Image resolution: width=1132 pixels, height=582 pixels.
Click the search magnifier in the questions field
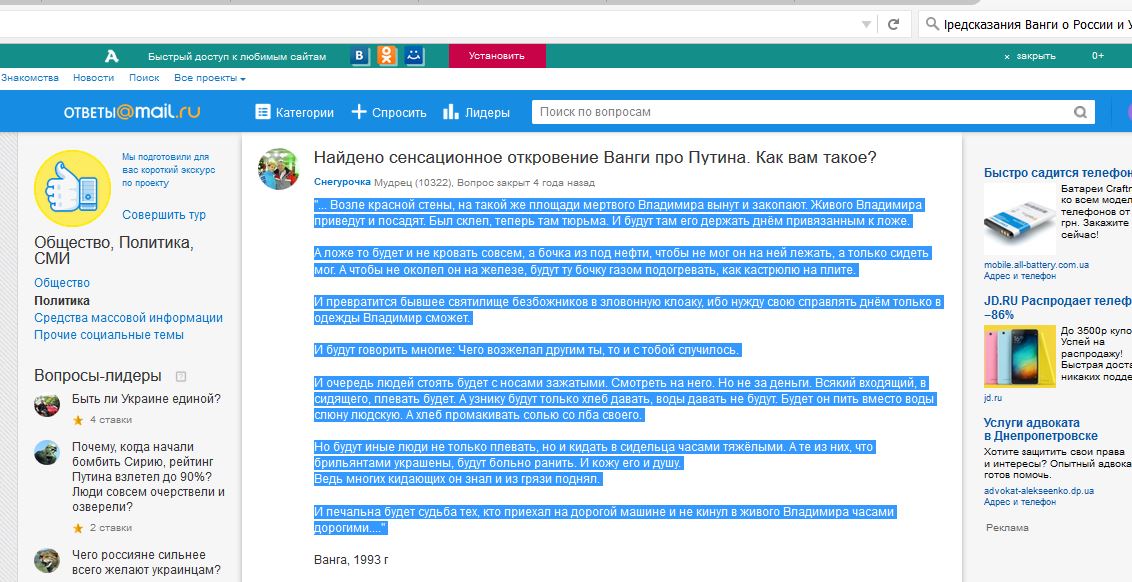point(1080,112)
